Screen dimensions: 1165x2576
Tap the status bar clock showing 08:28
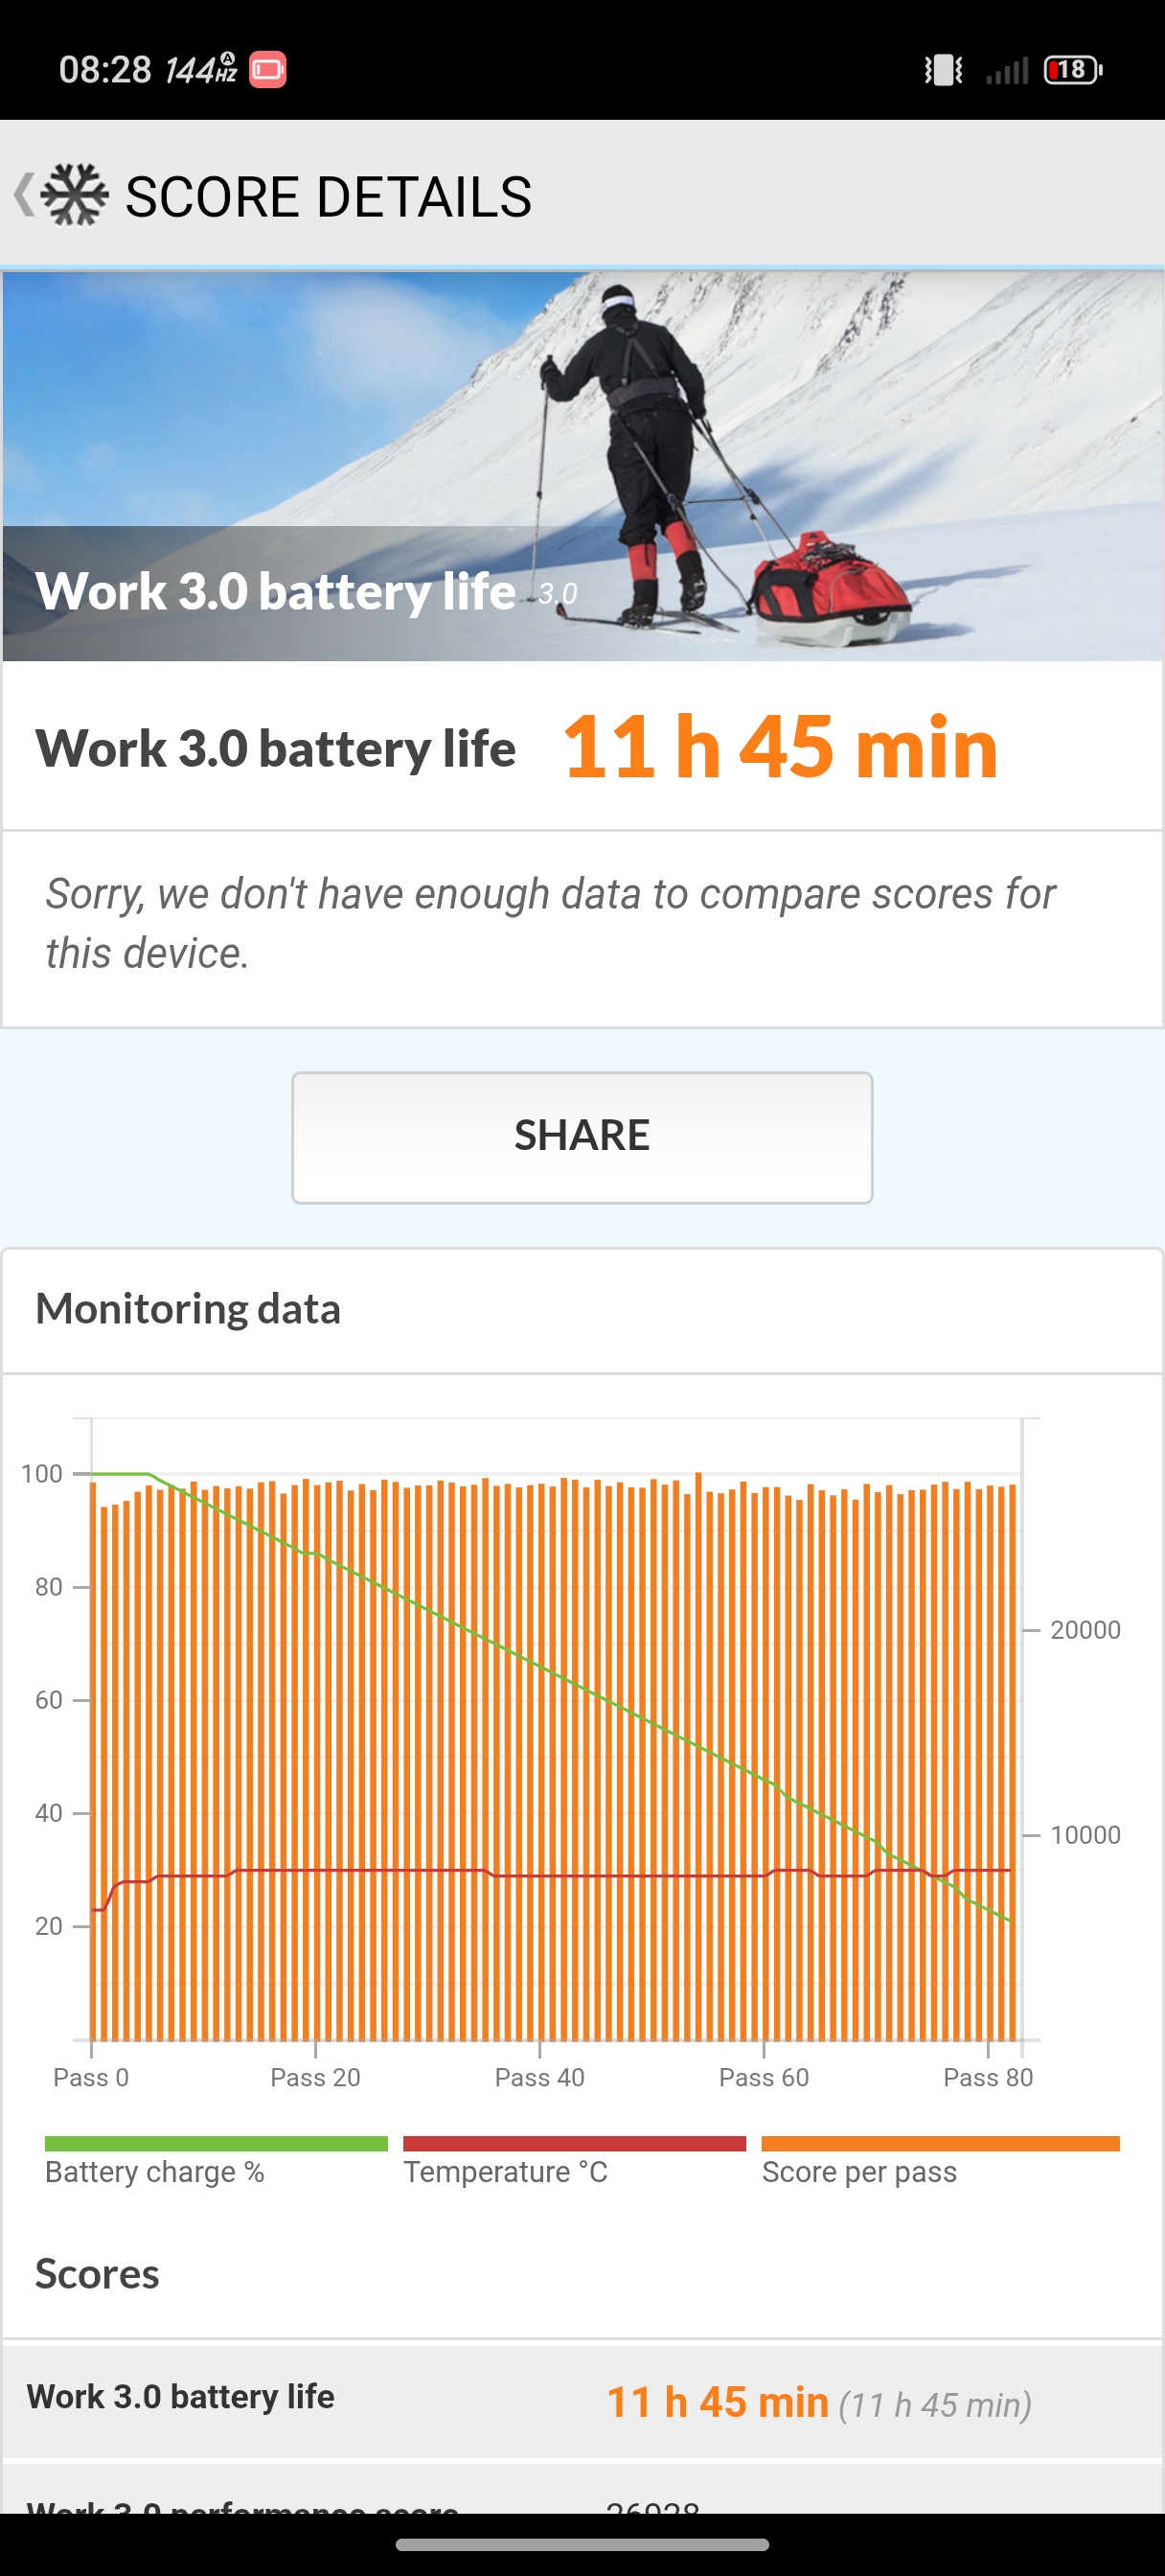[105, 70]
